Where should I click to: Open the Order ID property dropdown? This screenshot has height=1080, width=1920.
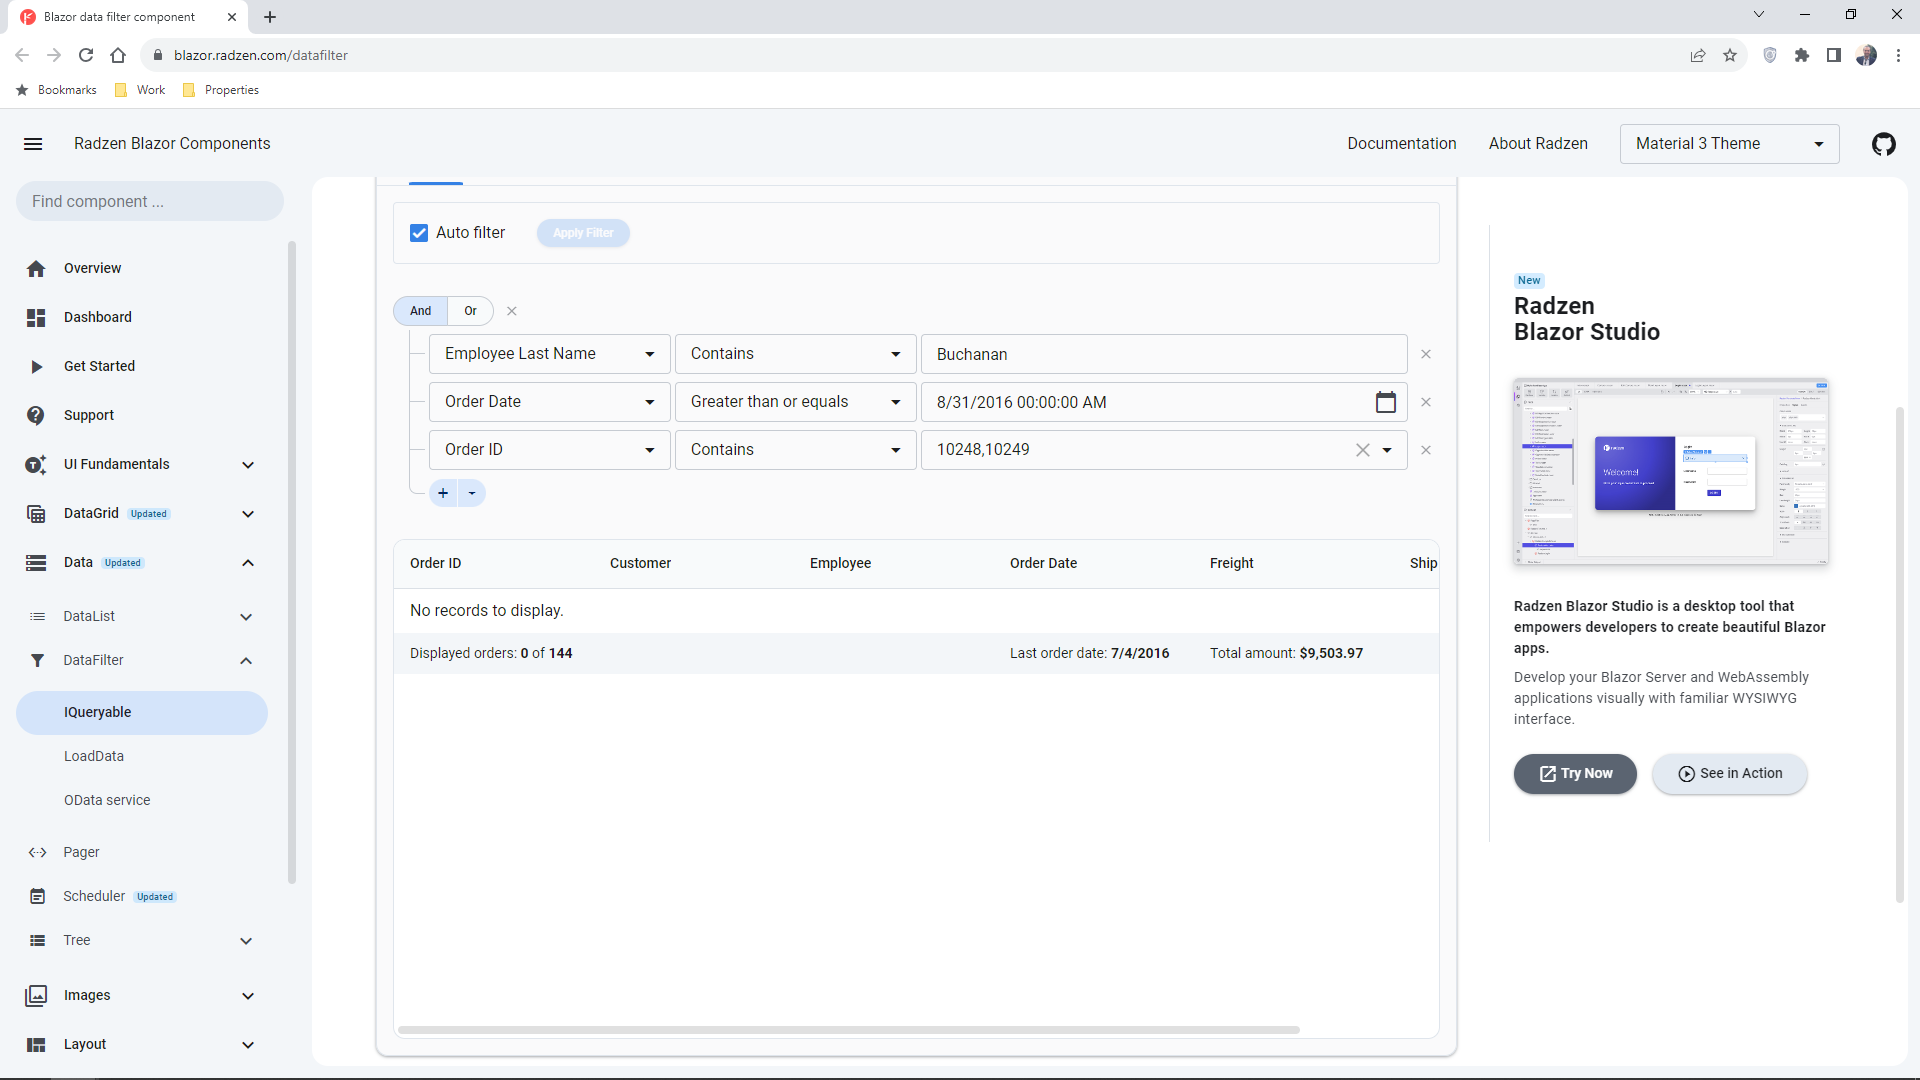[549, 450]
